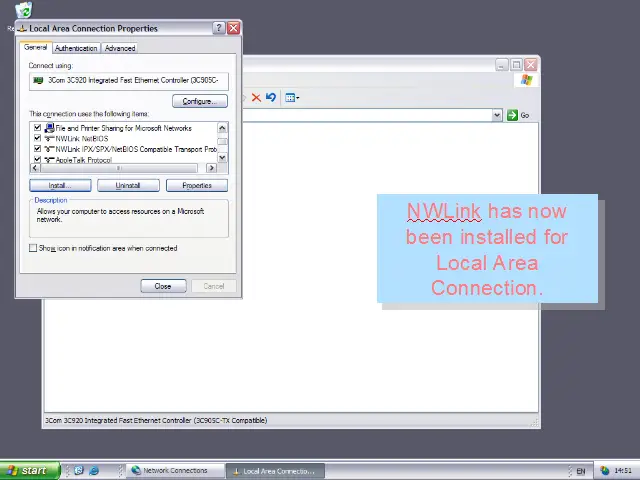
Task: Expand the address bar dropdown arrow
Action: pos(497,115)
